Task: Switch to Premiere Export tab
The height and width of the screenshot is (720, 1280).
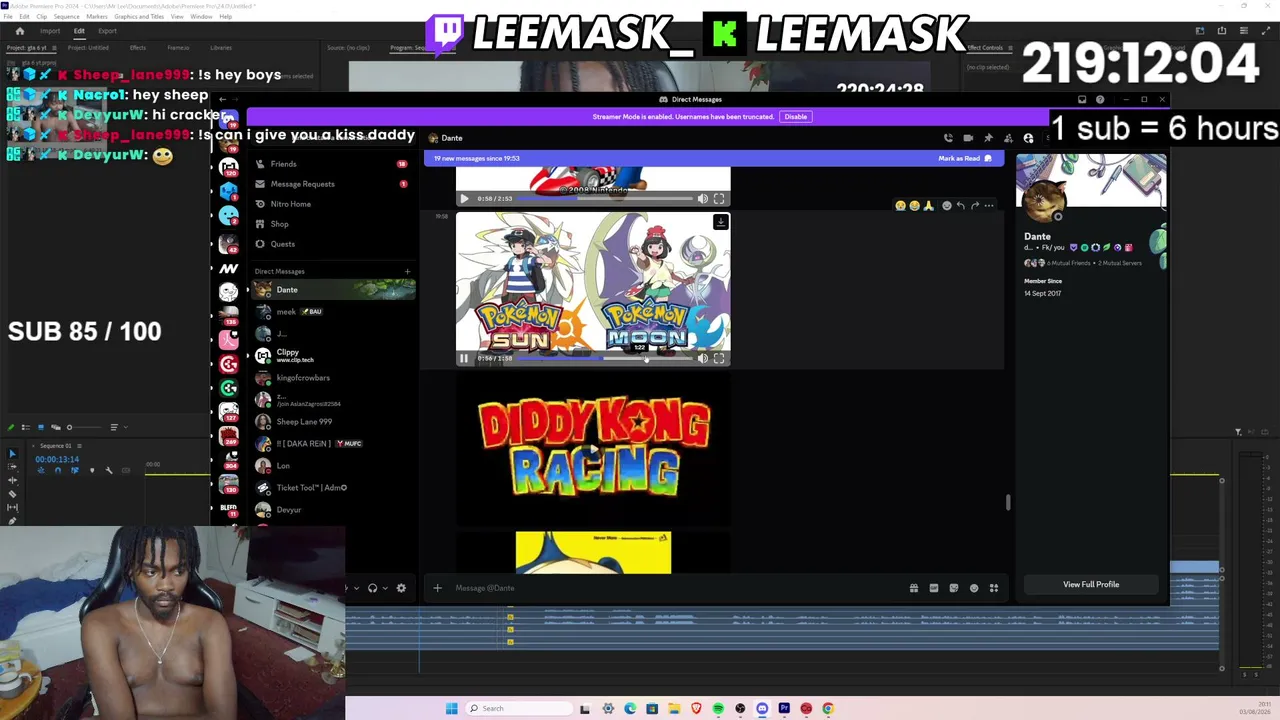Action: (107, 31)
